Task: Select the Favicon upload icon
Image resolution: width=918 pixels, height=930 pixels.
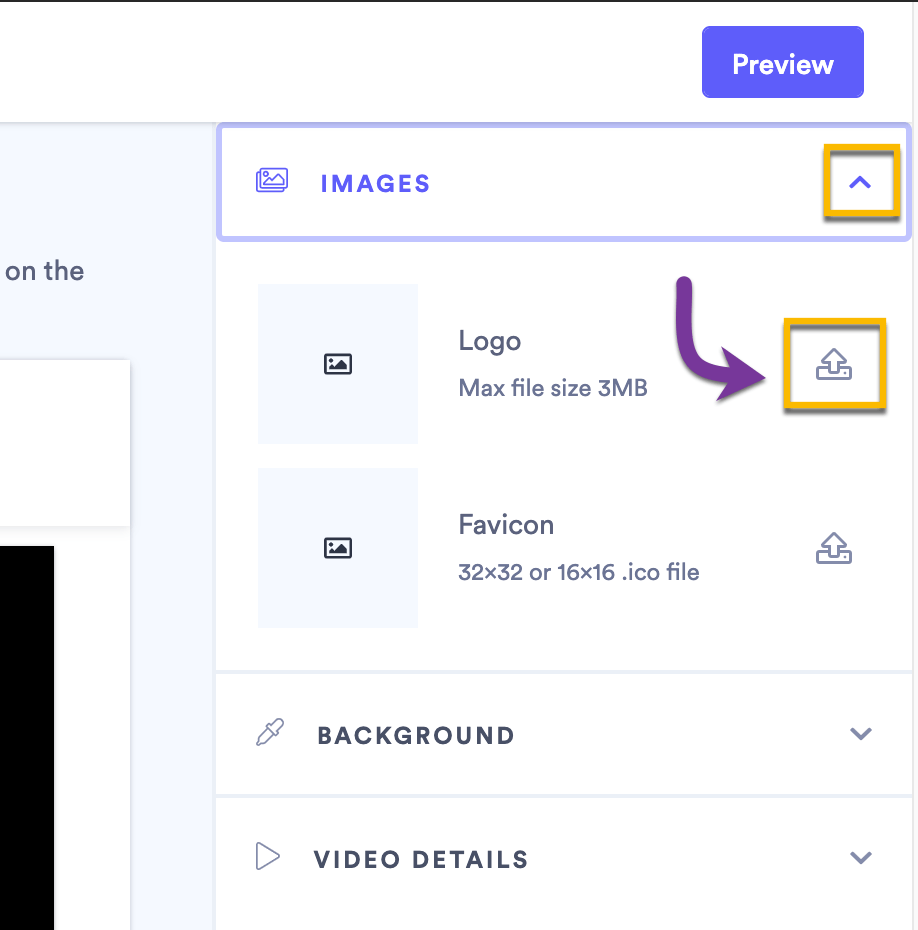Action: pyautogui.click(x=835, y=548)
